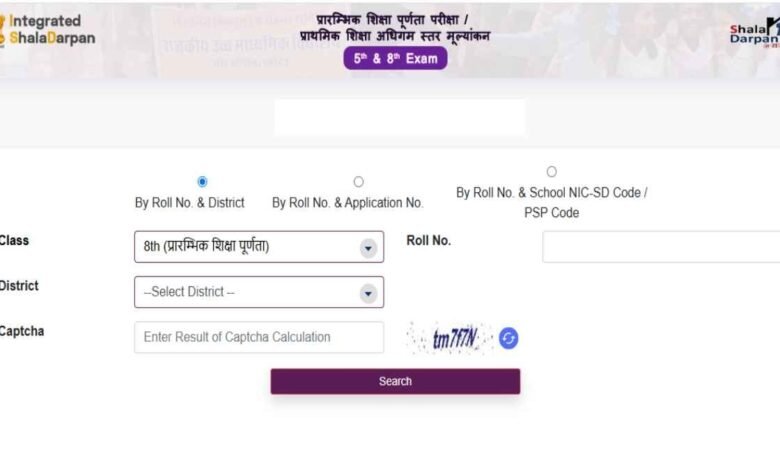Choose By Roll No. & School NIC-SD Code option
Screen dimensions: 780x470
pyautogui.click(x=551, y=172)
